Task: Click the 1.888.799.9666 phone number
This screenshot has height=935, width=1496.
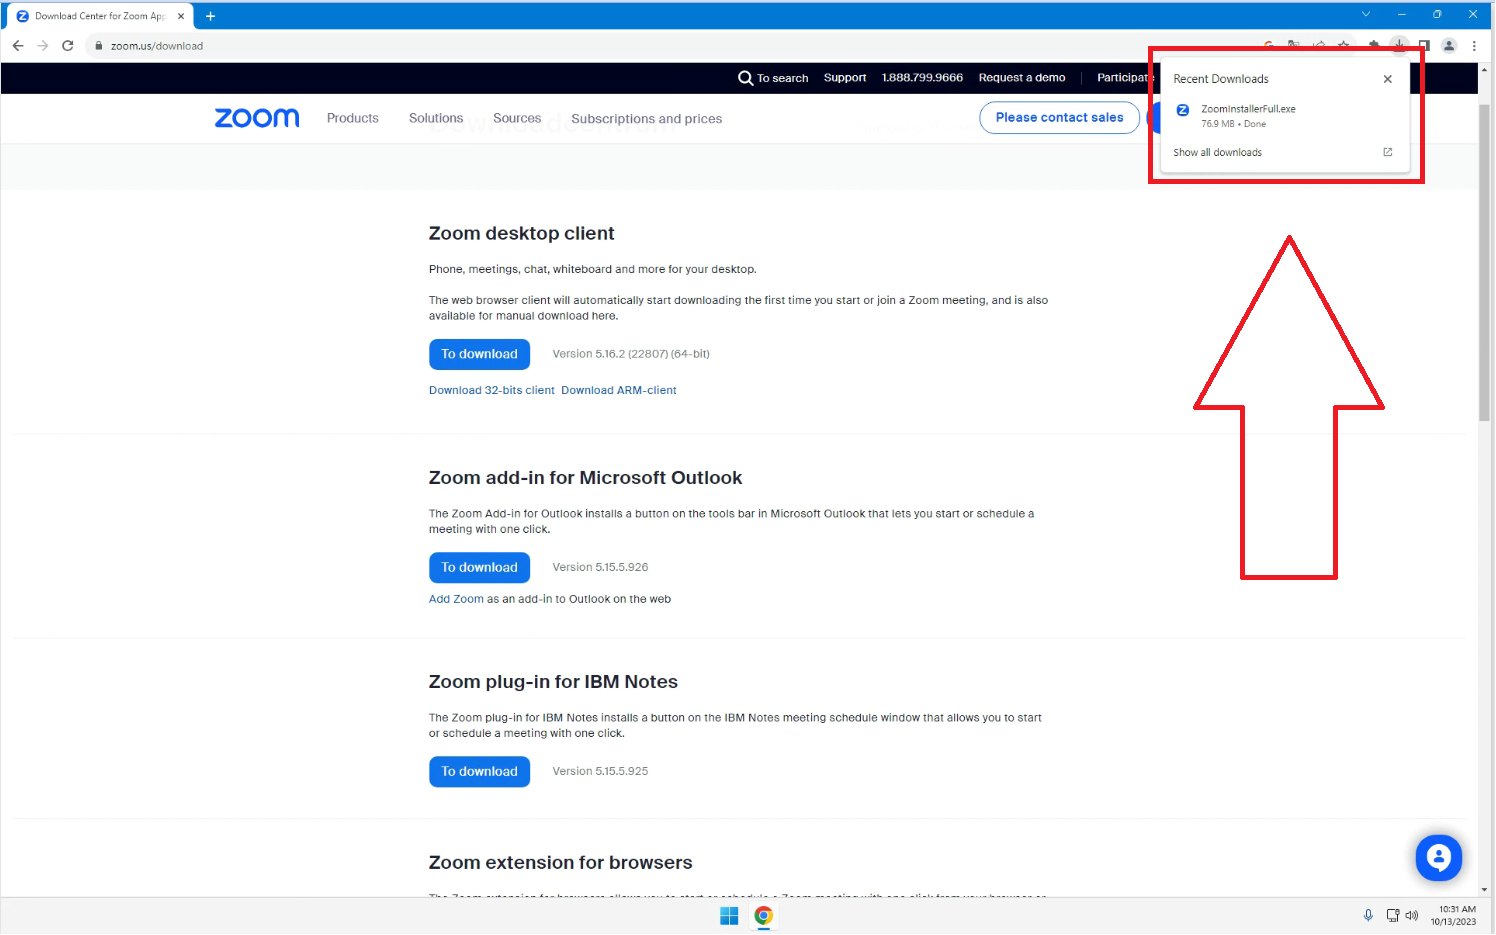Action: [922, 78]
